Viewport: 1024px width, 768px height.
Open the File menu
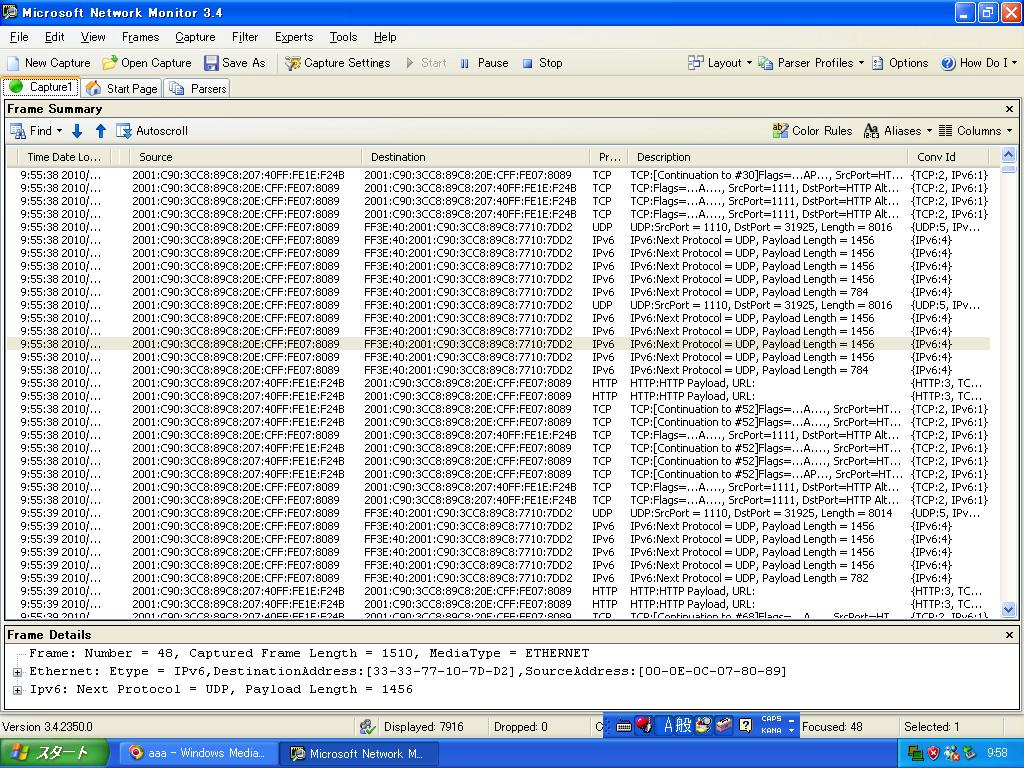click(19, 37)
